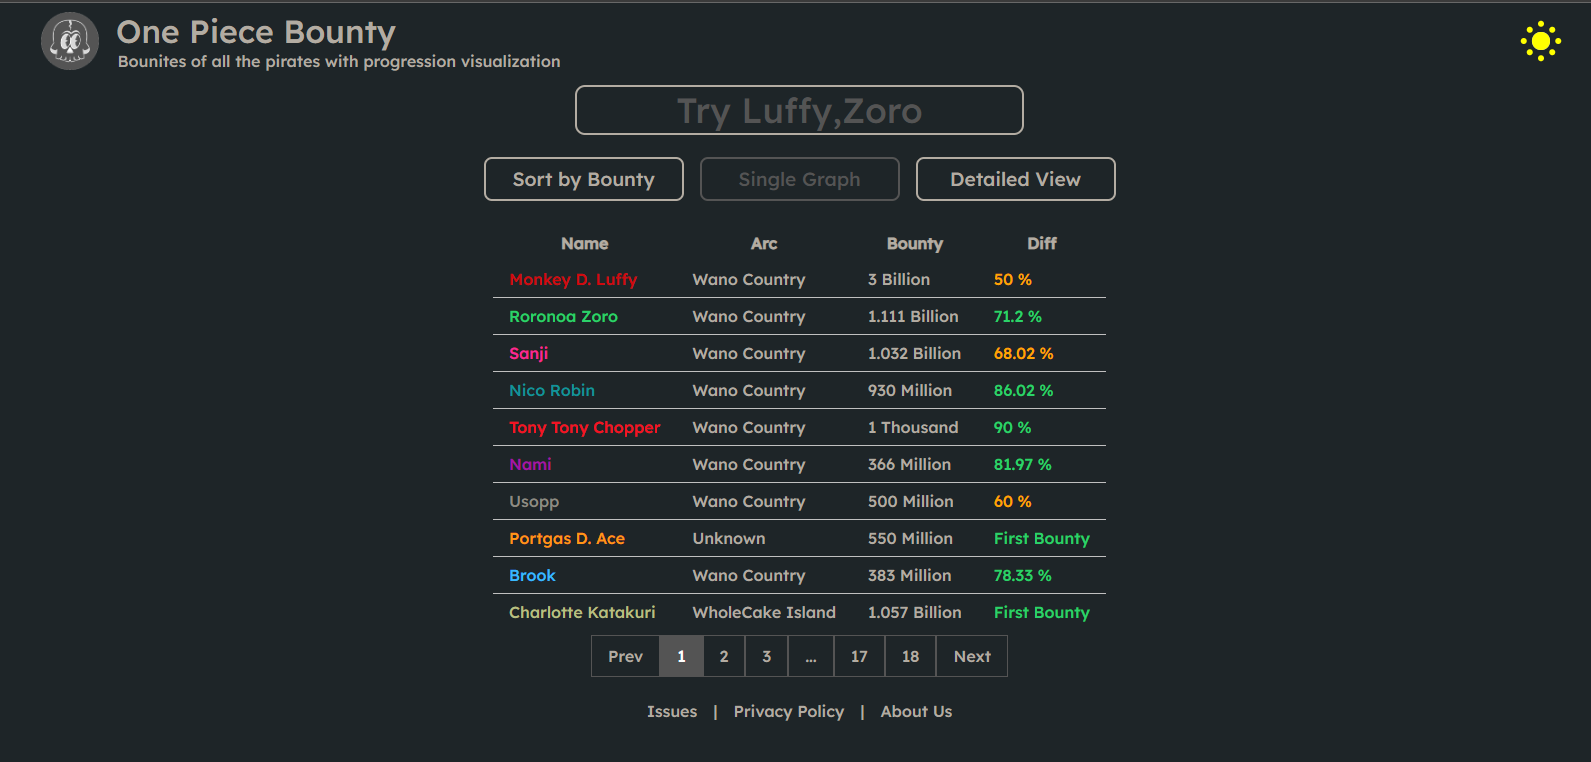Click First Bounty in Portgas D. Ace row
1591x762 pixels.
(x=1042, y=539)
